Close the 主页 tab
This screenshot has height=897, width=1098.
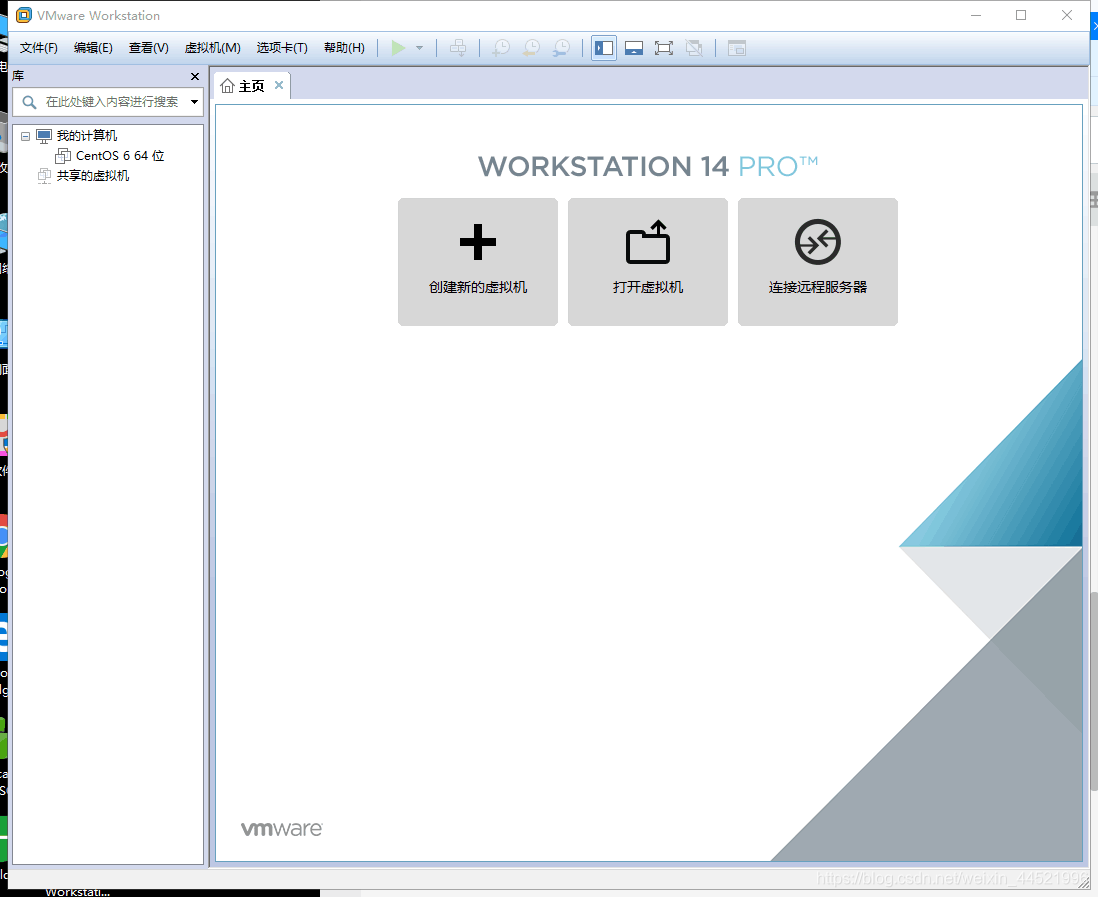pos(279,85)
